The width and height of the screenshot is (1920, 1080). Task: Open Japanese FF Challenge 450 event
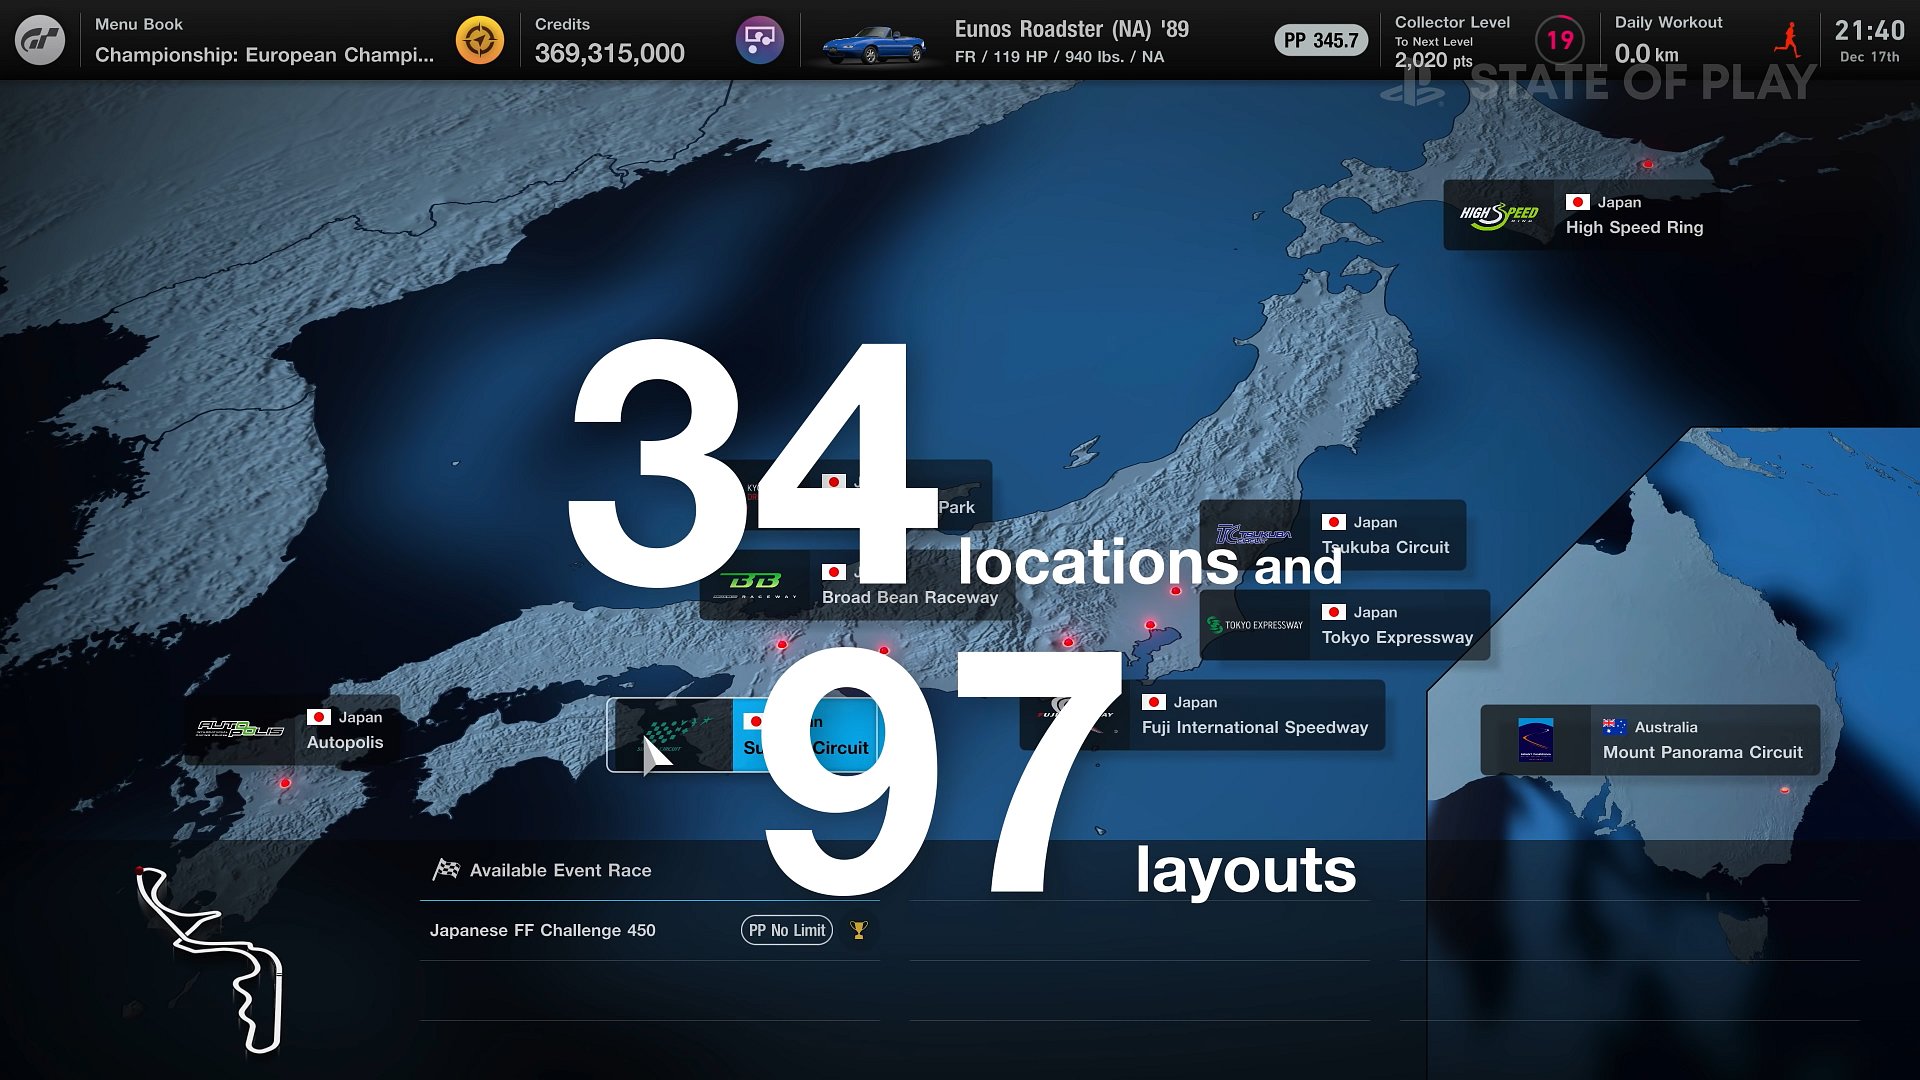pos(543,930)
